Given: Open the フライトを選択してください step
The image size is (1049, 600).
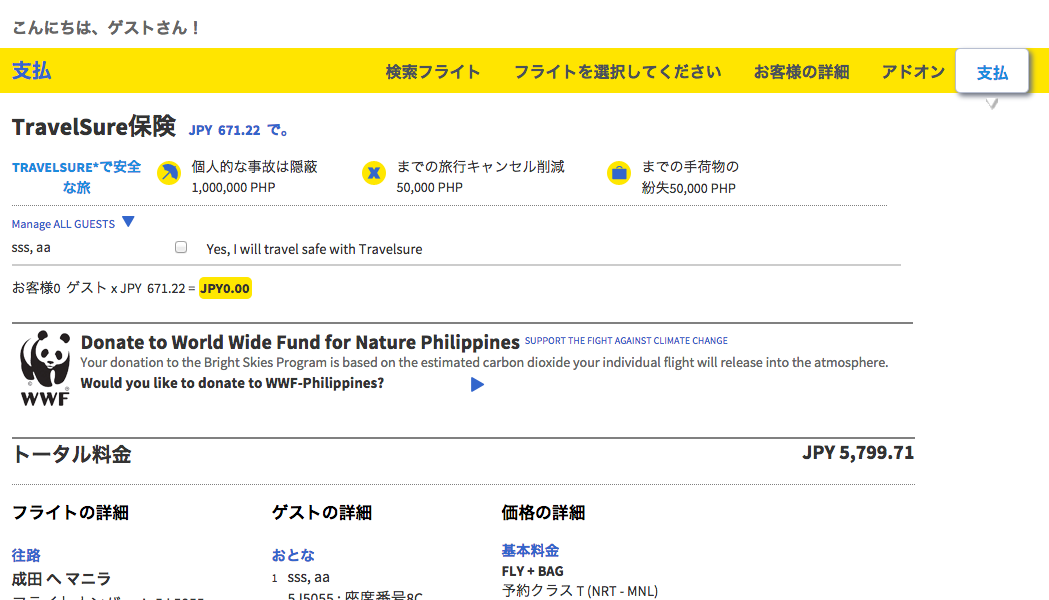Looking at the screenshot, I should pyautogui.click(x=617, y=72).
